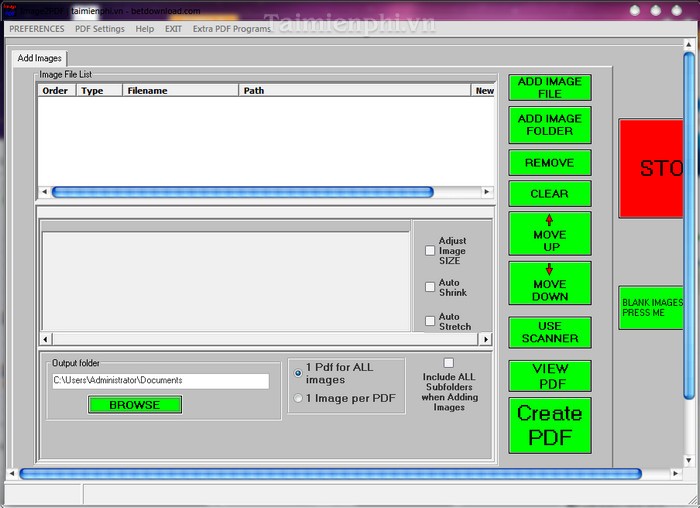Image resolution: width=700 pixels, height=508 pixels.
Task: Click the output folder path field
Action: tap(160, 381)
